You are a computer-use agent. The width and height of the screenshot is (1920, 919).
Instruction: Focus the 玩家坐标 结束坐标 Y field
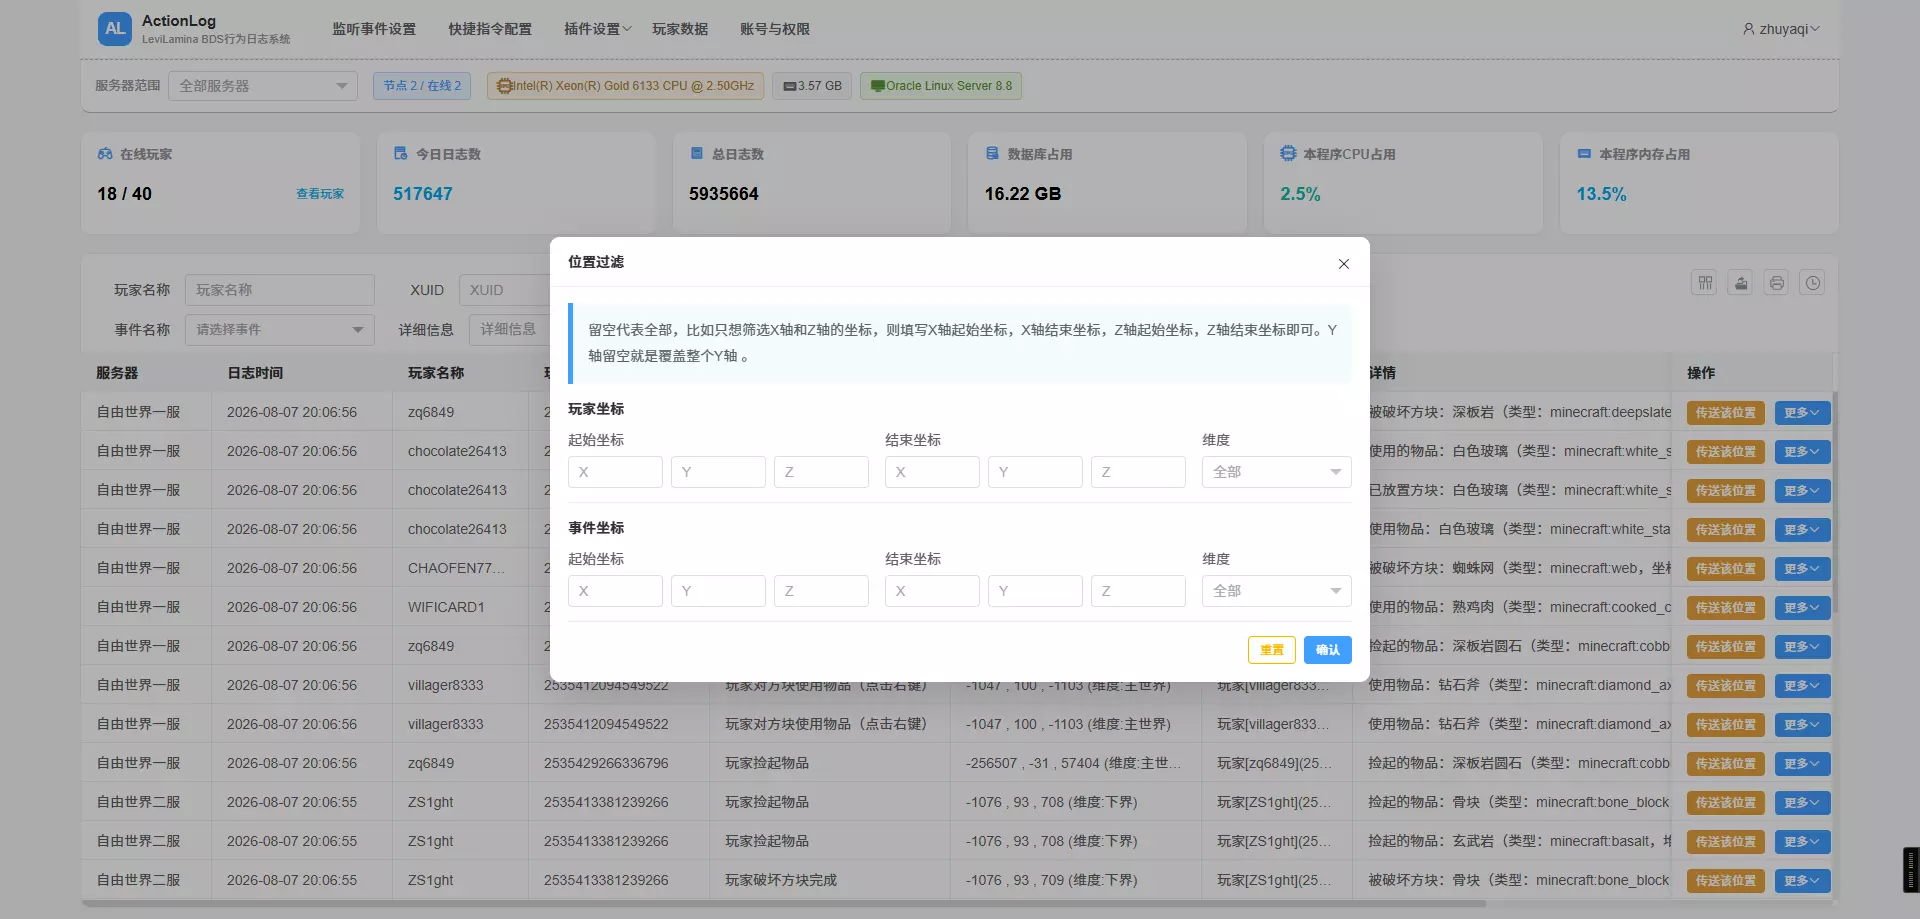1035,472
